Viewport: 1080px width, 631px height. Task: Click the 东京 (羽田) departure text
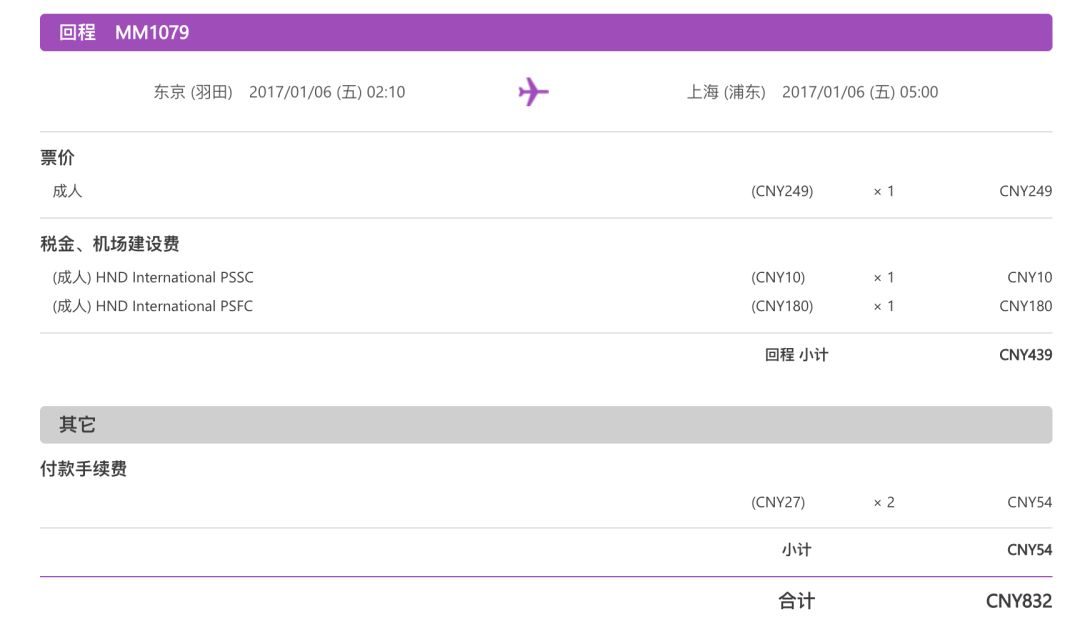point(193,92)
